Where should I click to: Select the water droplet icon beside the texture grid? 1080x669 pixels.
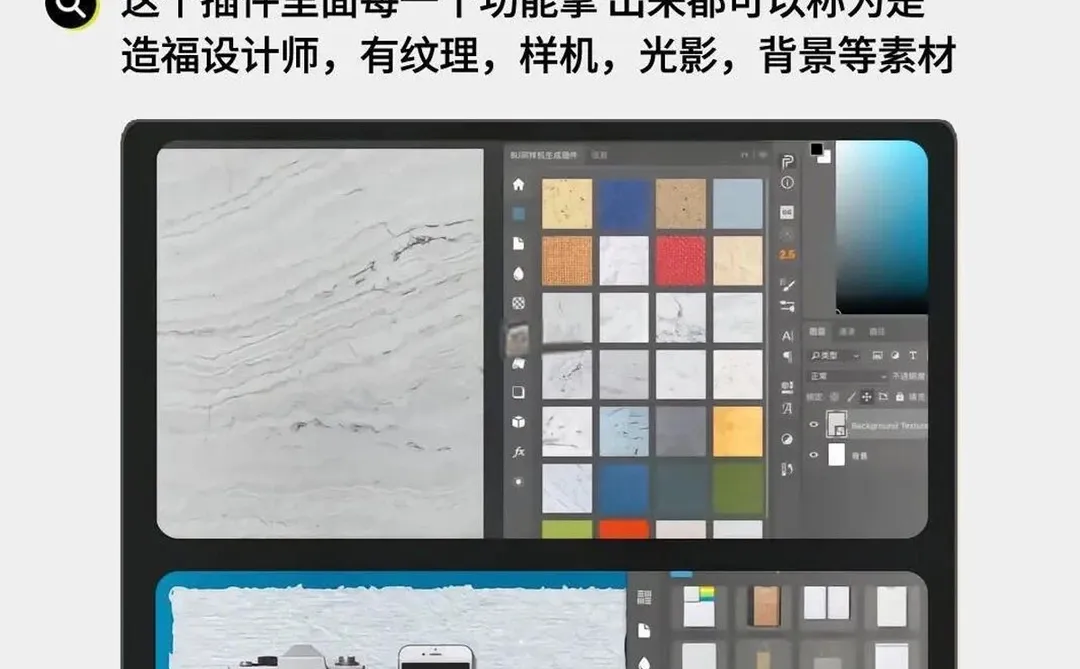click(519, 274)
